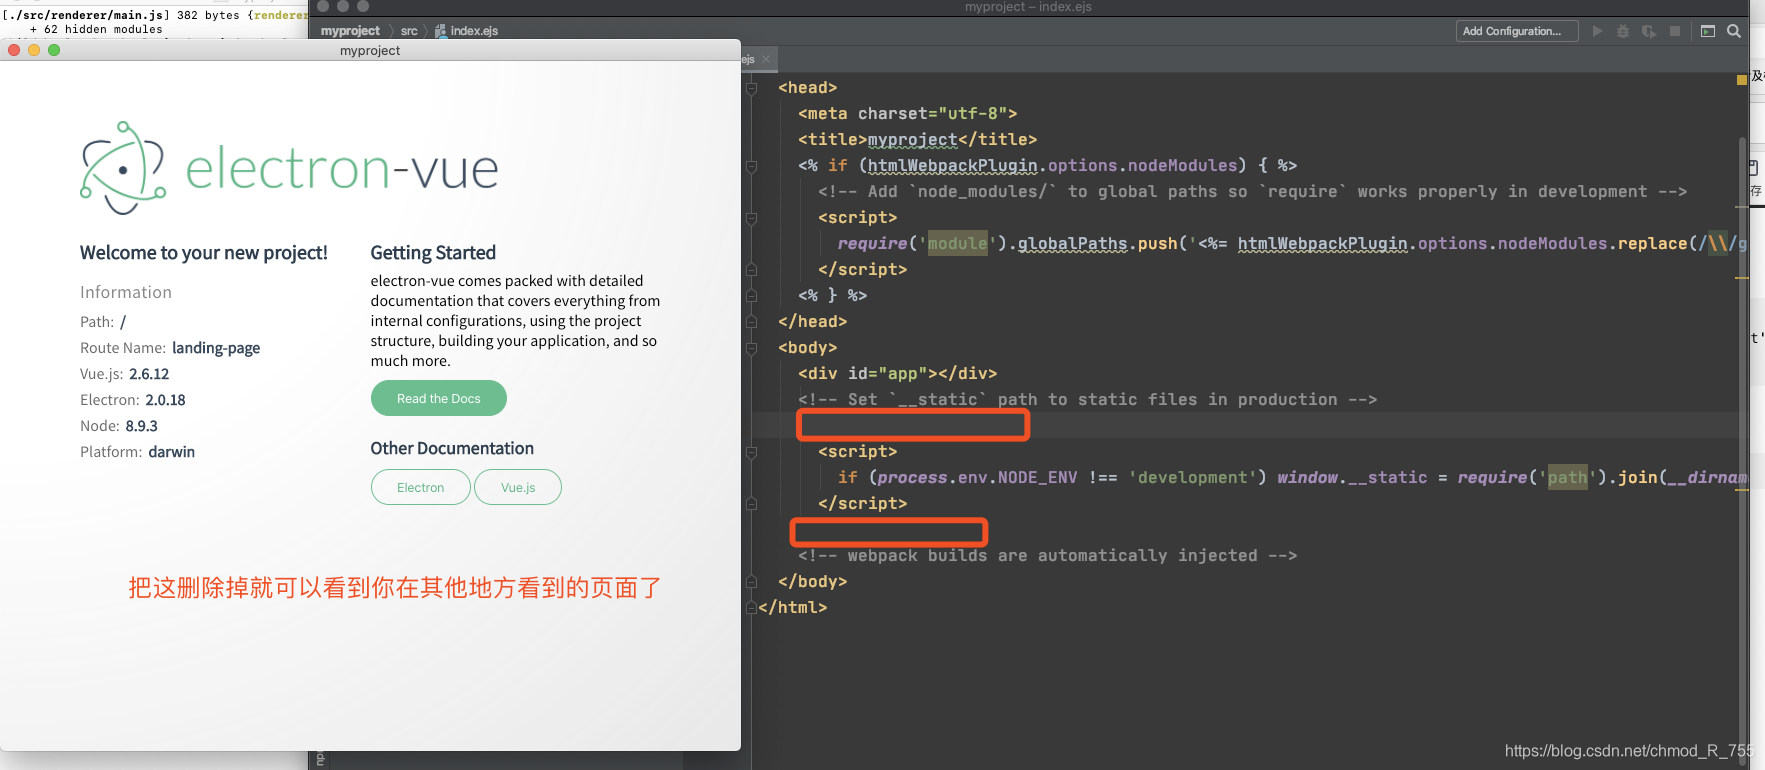Click the 'Information' label

click(126, 292)
